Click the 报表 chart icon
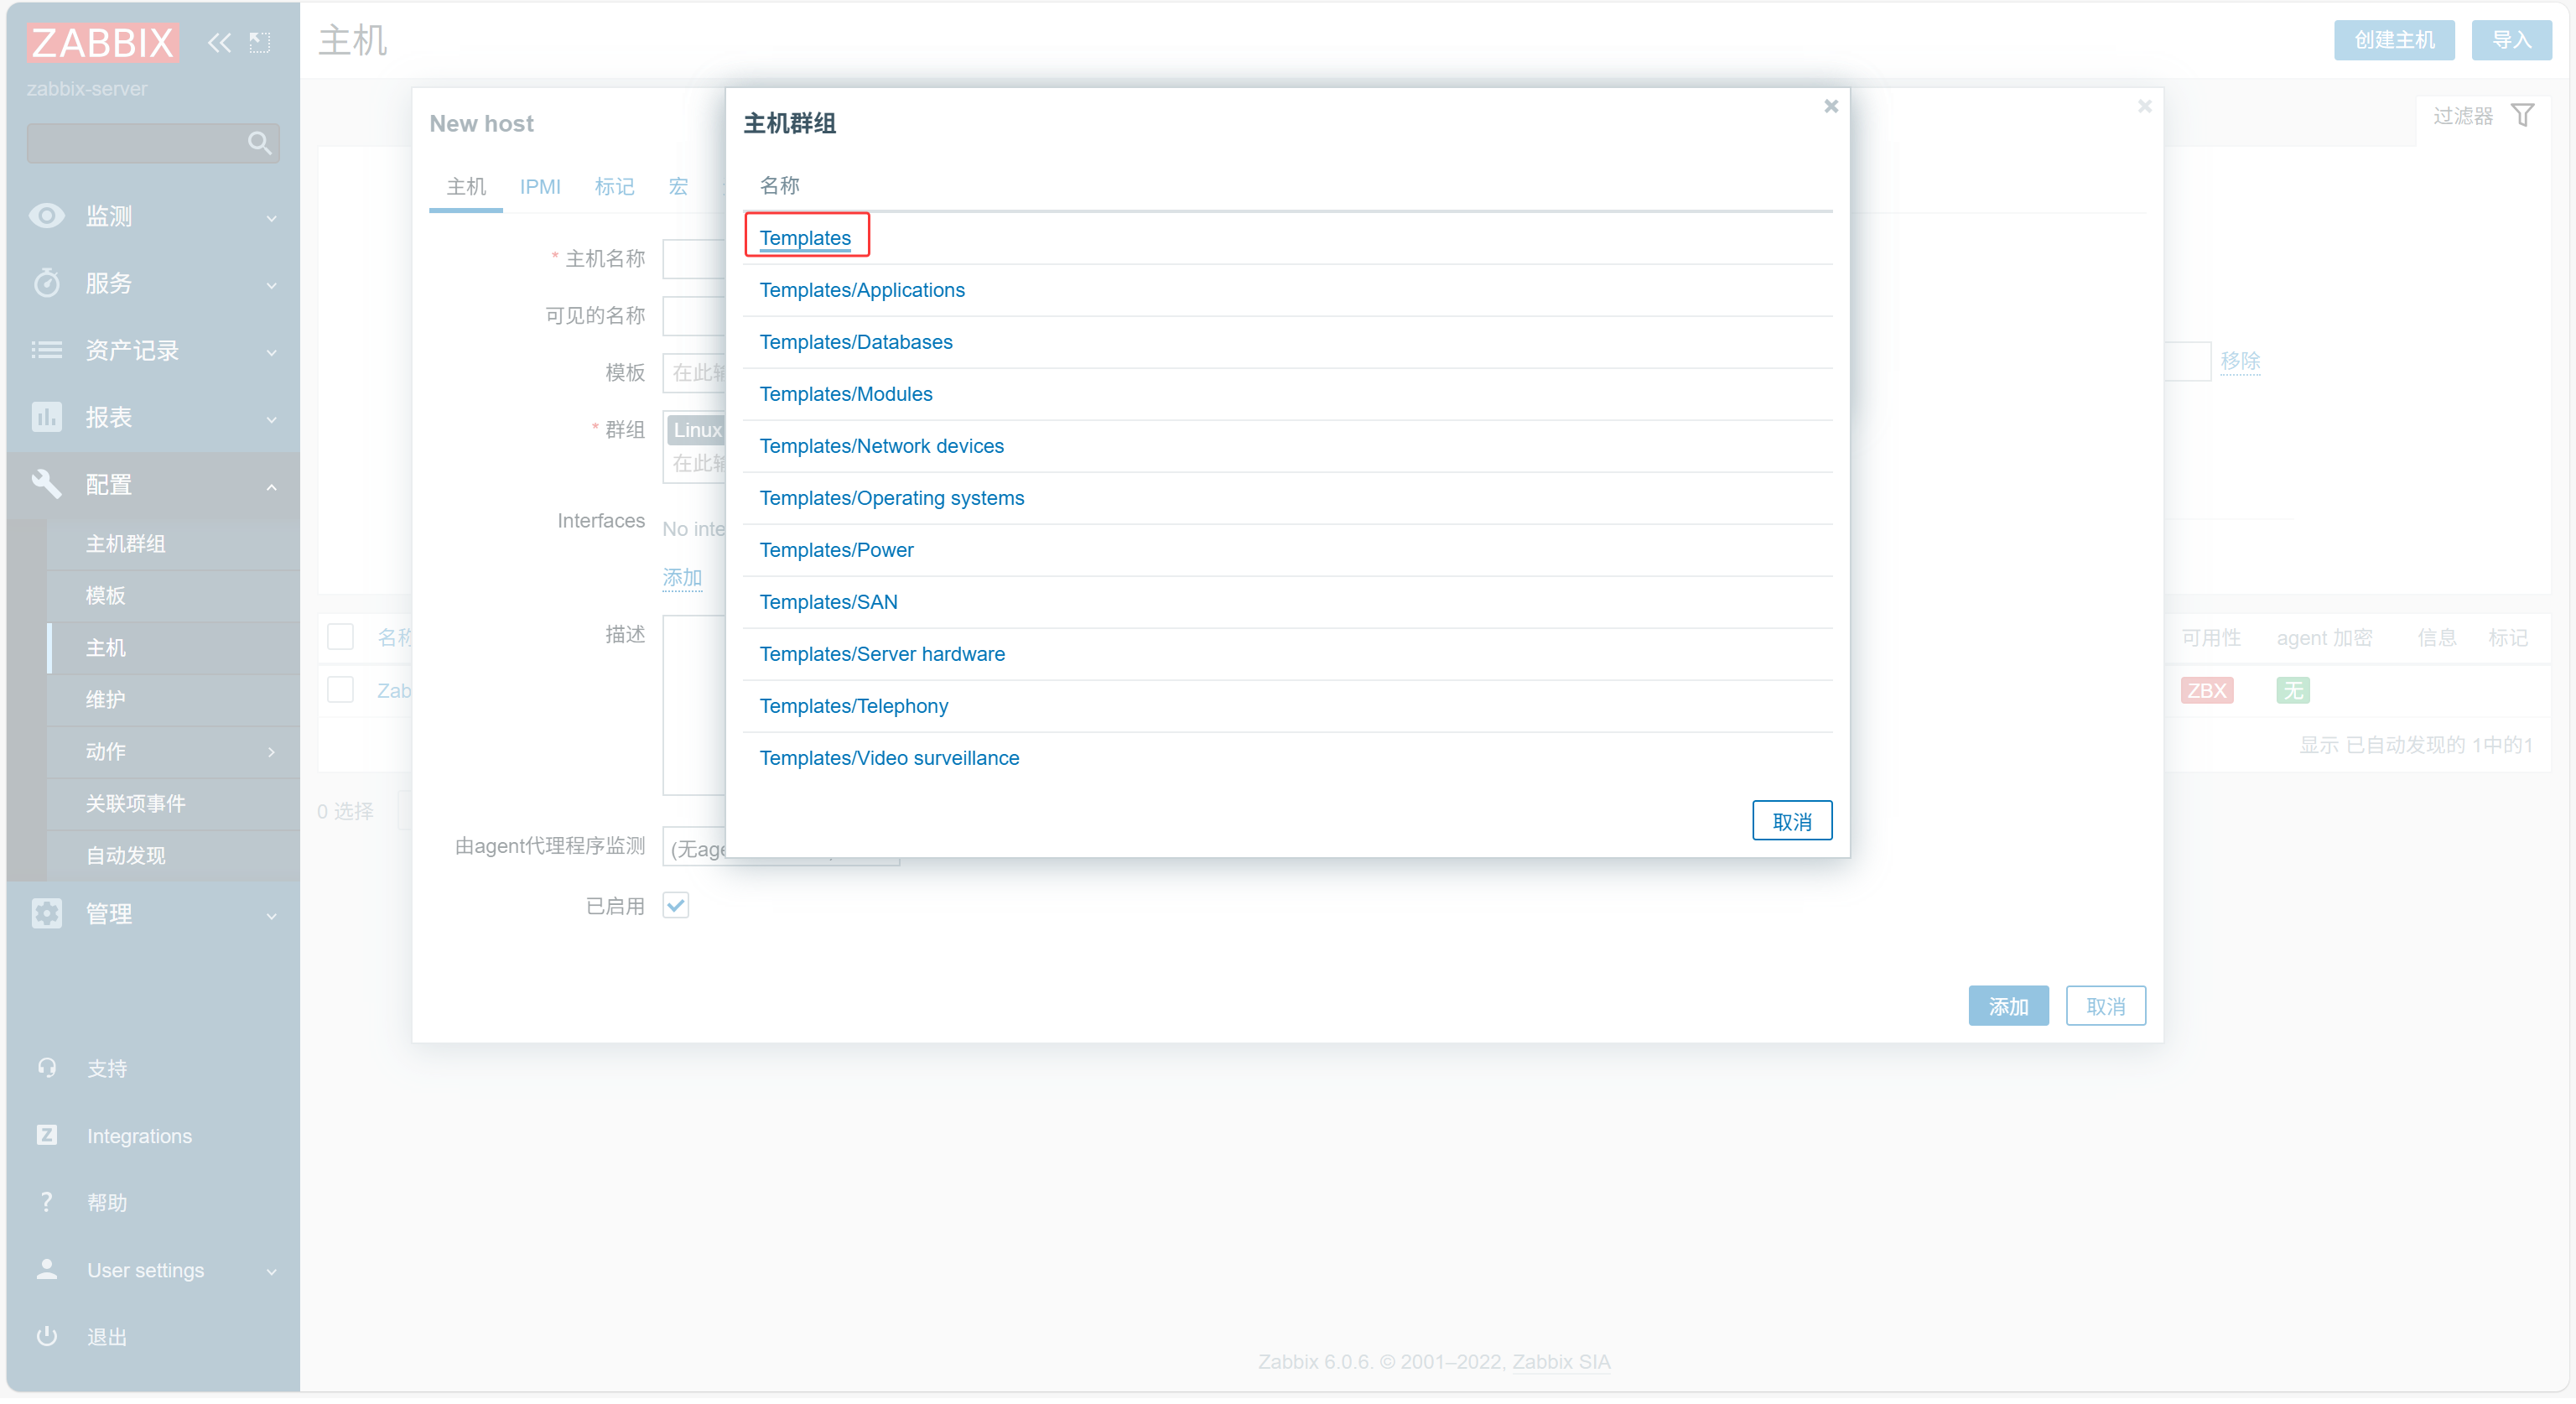 pyautogui.click(x=46, y=417)
